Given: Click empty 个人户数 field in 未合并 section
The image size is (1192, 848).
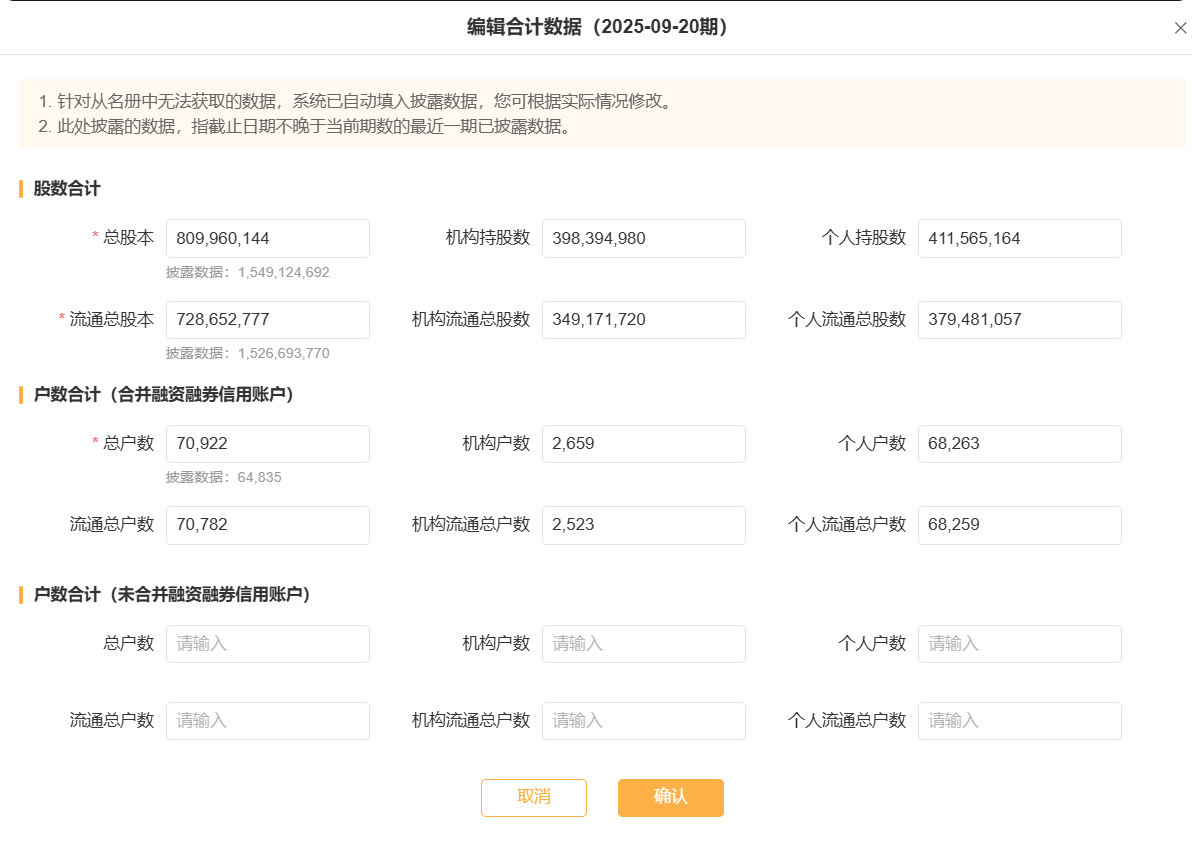Looking at the screenshot, I should [x=1019, y=644].
